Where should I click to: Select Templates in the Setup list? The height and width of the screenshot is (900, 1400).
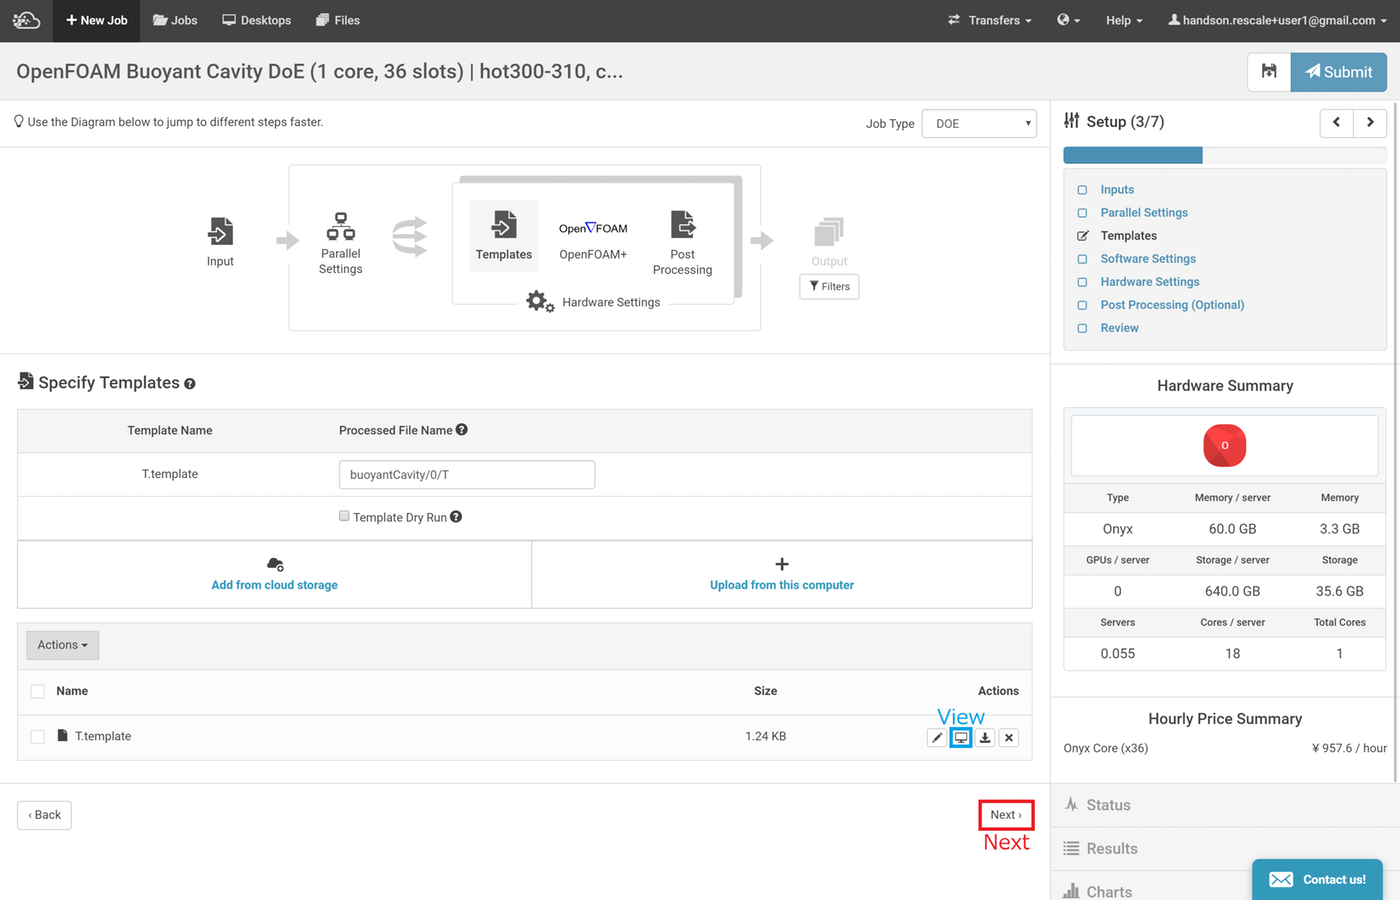coord(1129,236)
